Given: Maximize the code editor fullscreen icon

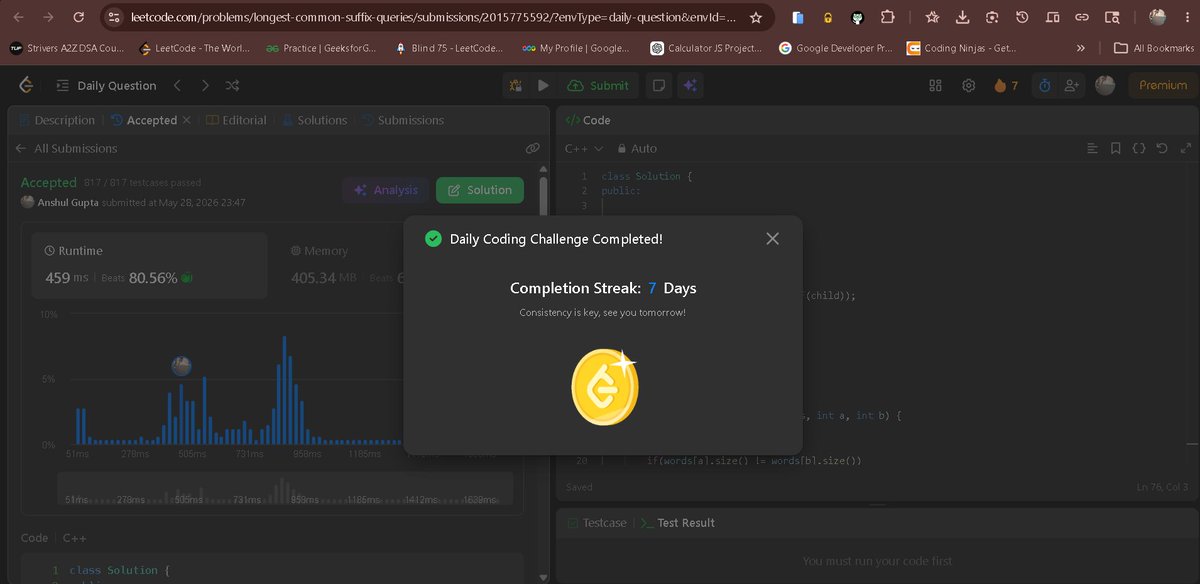Looking at the screenshot, I should click(1186, 148).
